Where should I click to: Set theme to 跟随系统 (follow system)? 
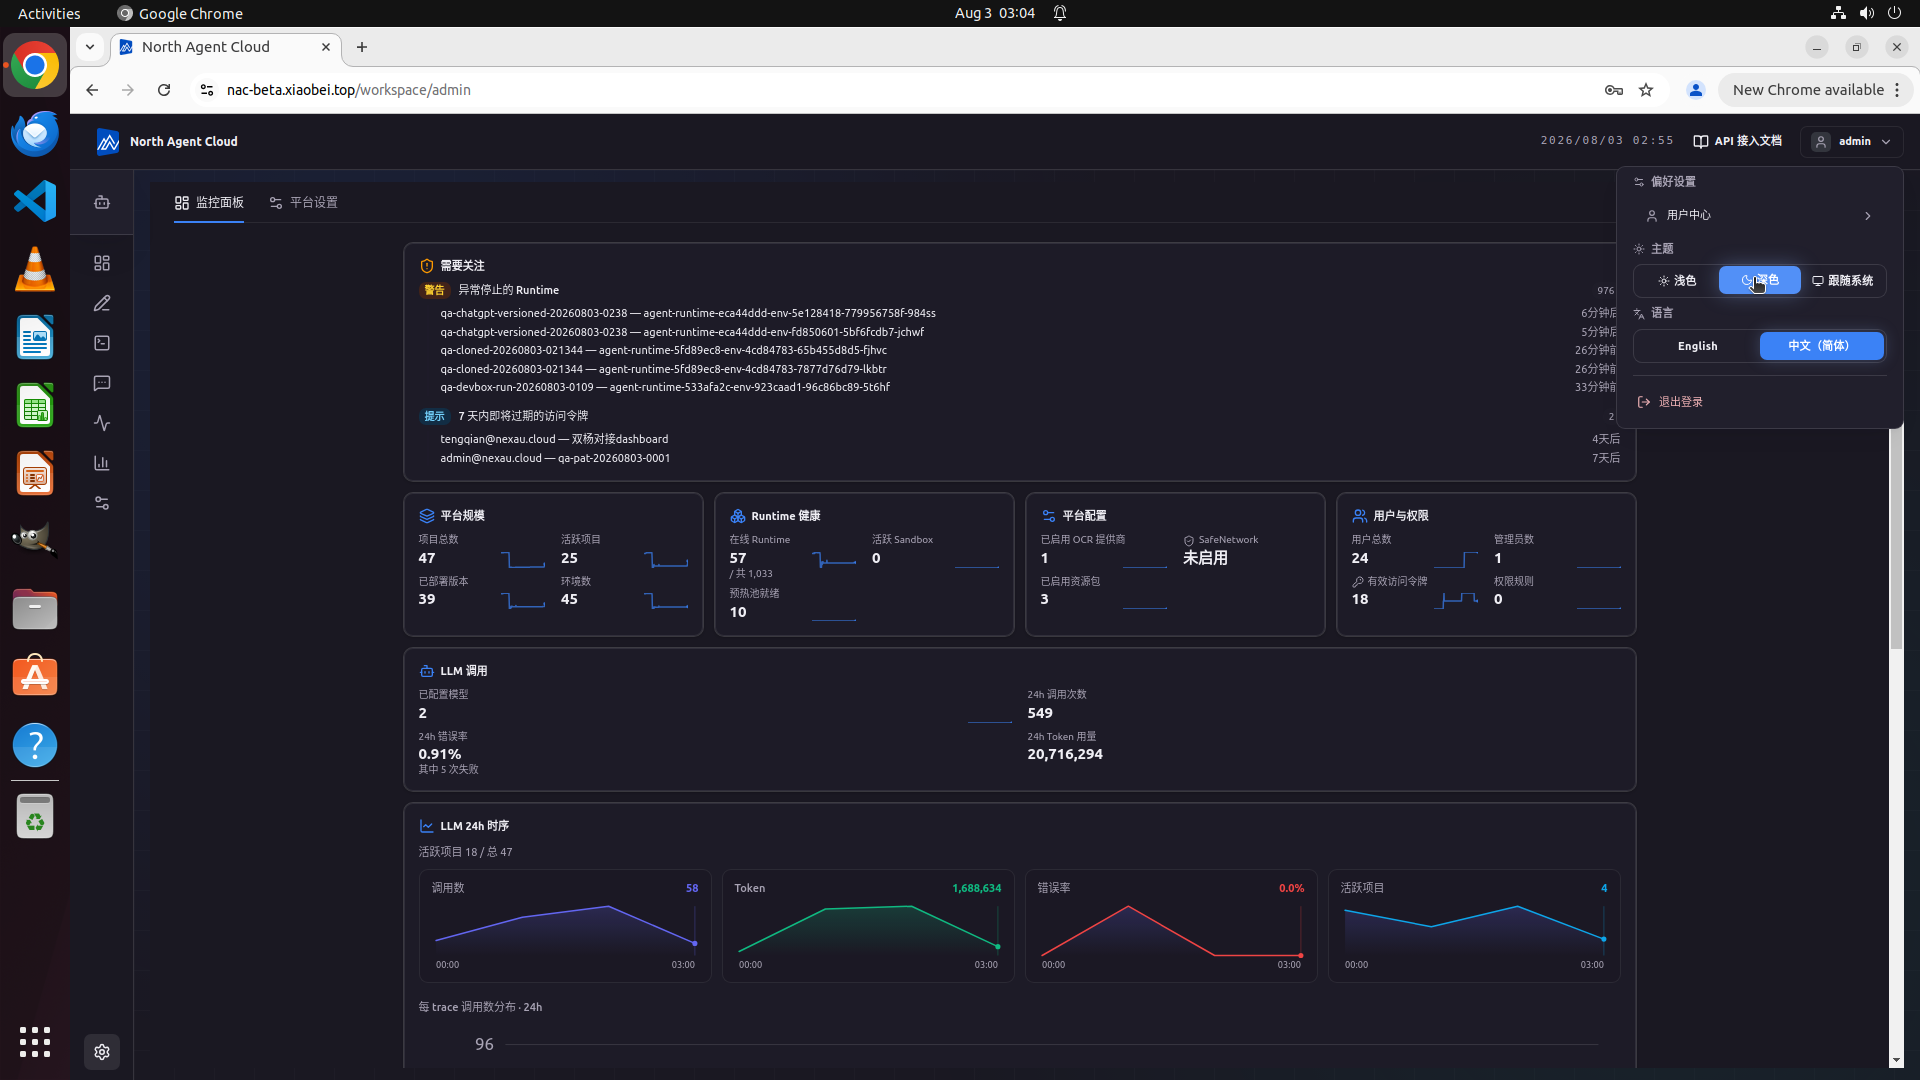tap(1843, 281)
